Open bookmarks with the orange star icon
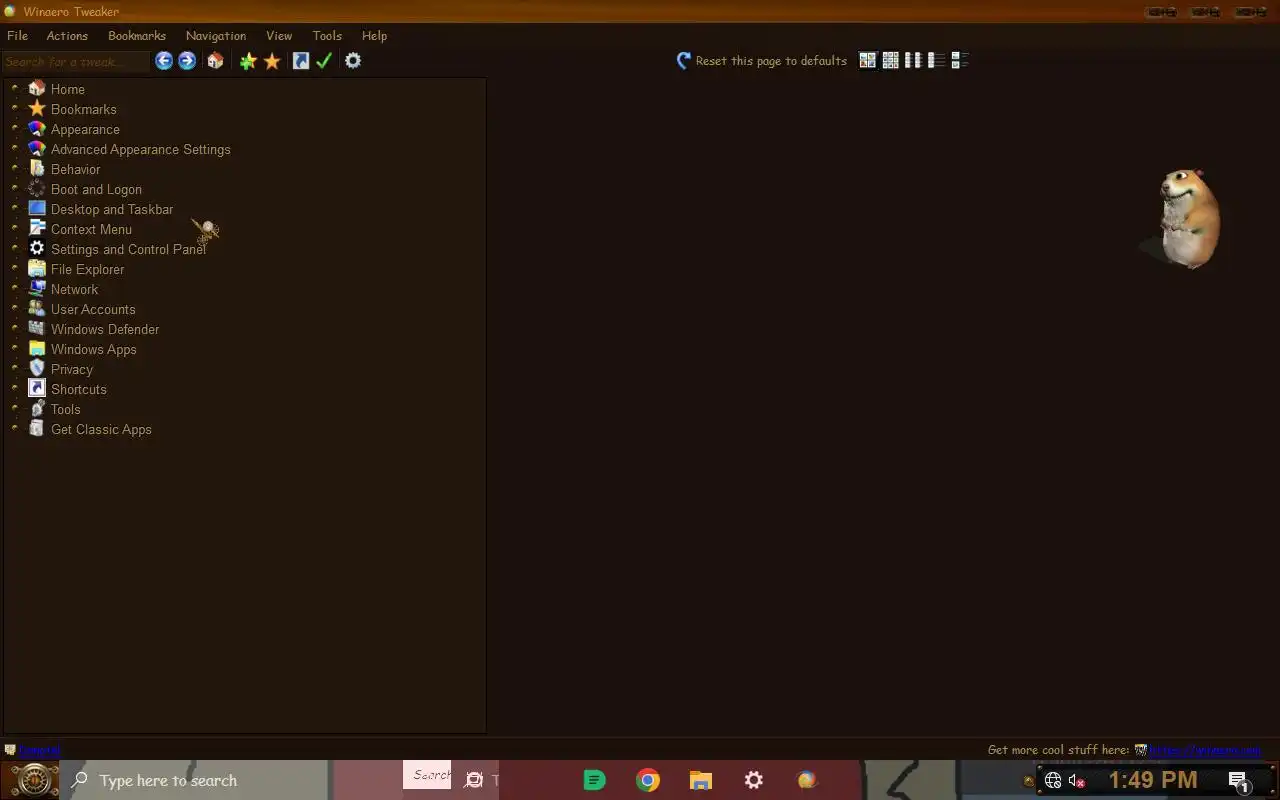 click(x=272, y=61)
